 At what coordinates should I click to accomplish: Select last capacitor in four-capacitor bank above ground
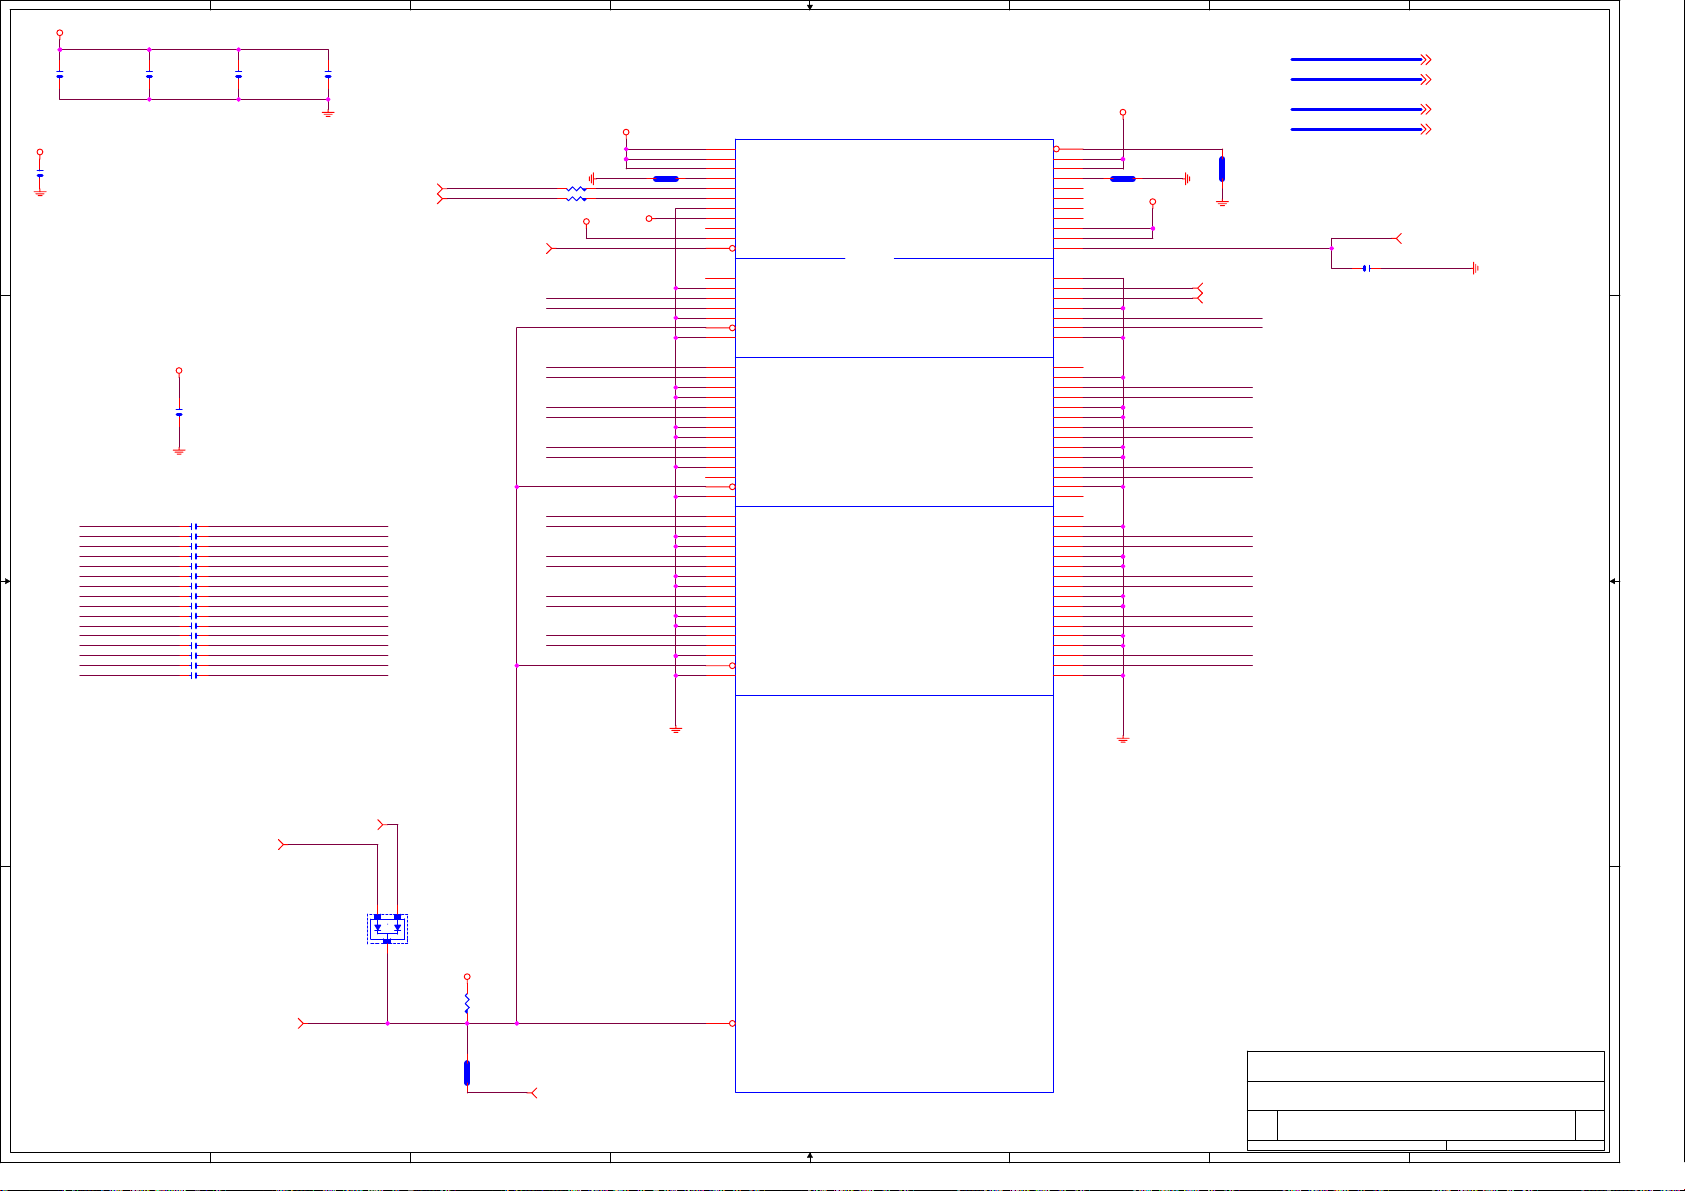[x=328, y=75]
